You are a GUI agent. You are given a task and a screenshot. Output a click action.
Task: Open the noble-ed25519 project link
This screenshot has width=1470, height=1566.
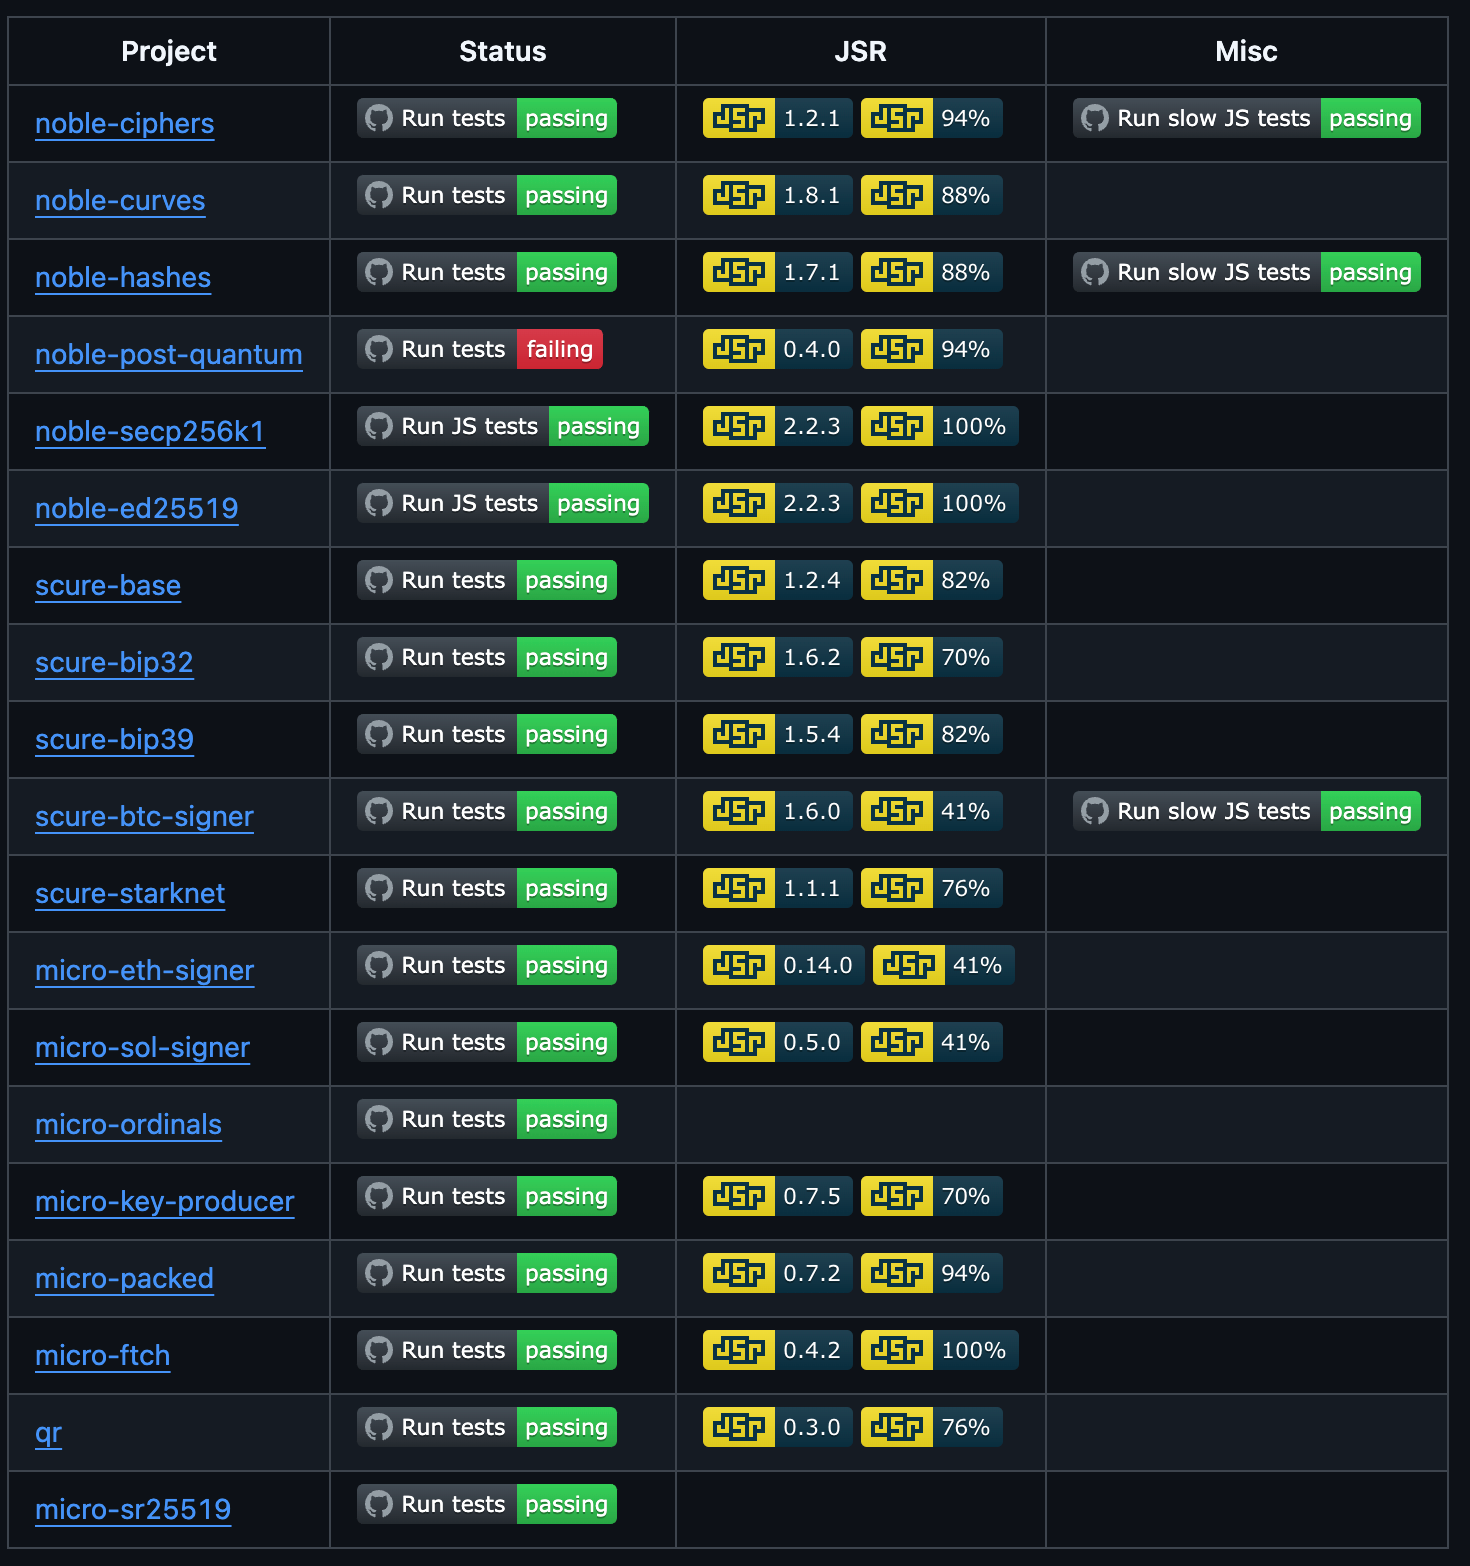click(137, 509)
